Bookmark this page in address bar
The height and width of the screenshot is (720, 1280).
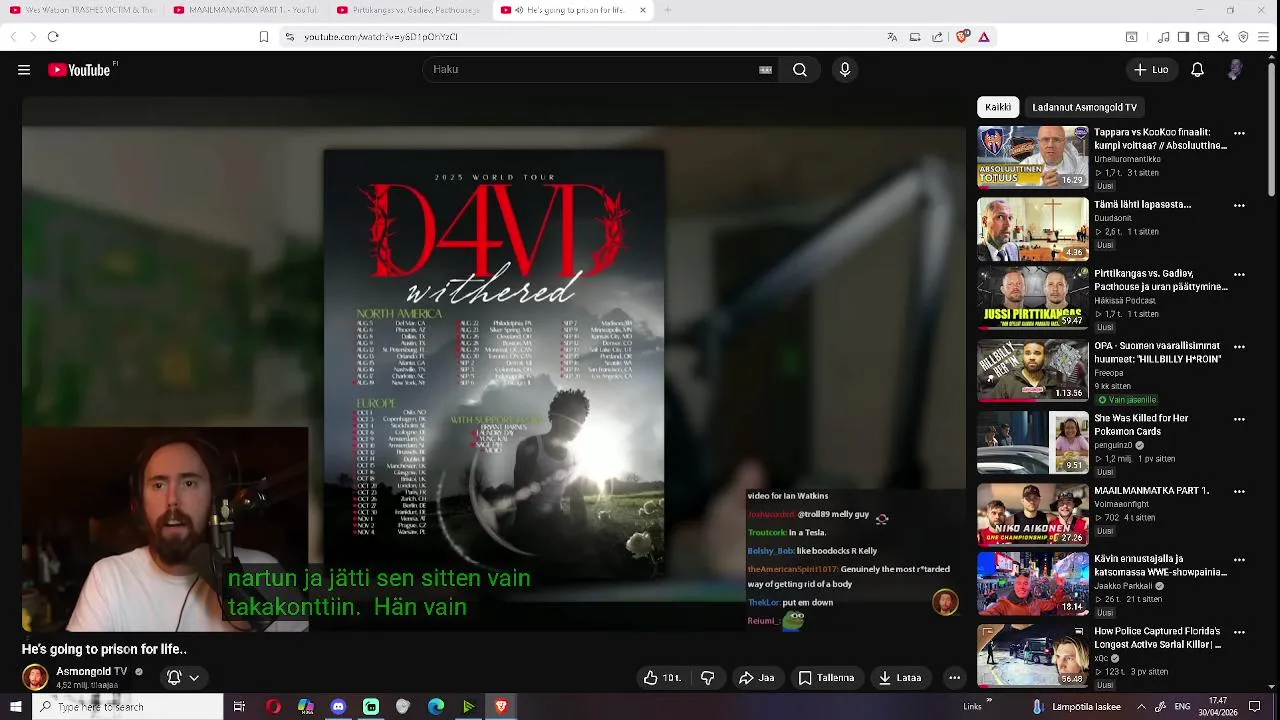[264, 37]
